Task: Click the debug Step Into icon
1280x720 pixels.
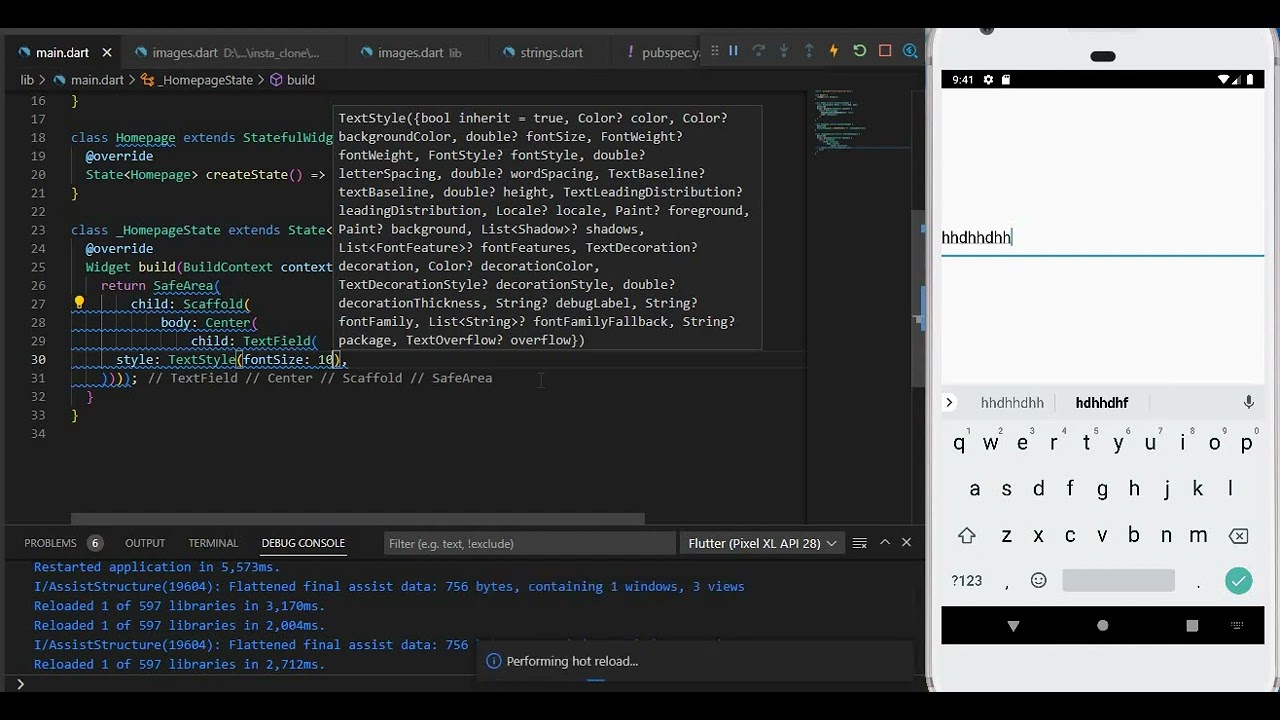Action: (784, 51)
